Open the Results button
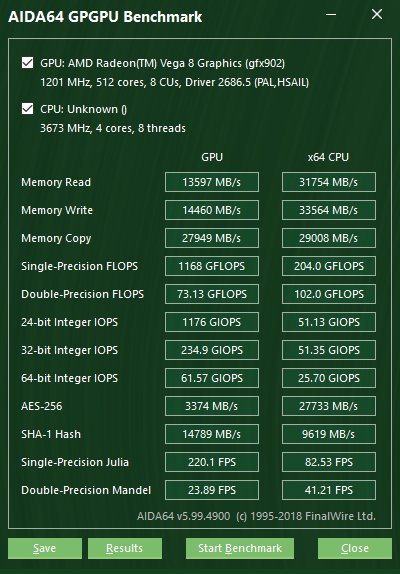The image size is (400, 574). pos(125,548)
